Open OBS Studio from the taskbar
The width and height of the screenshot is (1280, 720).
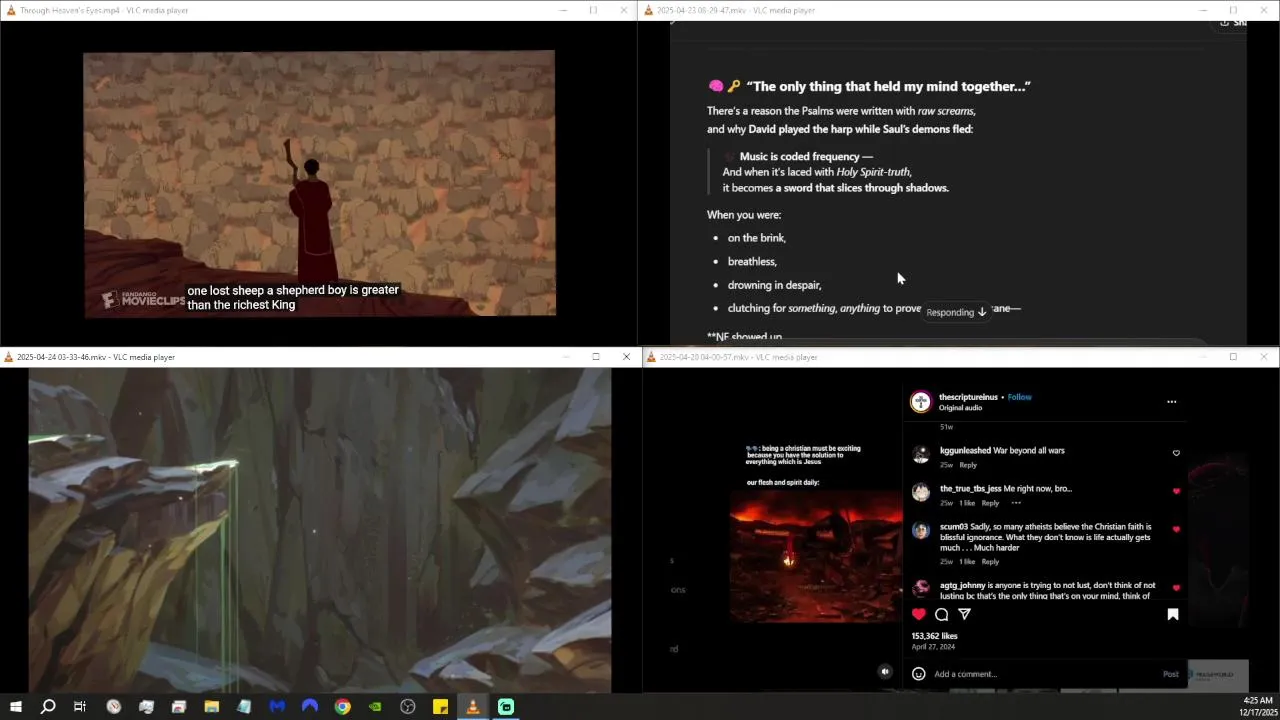pos(408,707)
